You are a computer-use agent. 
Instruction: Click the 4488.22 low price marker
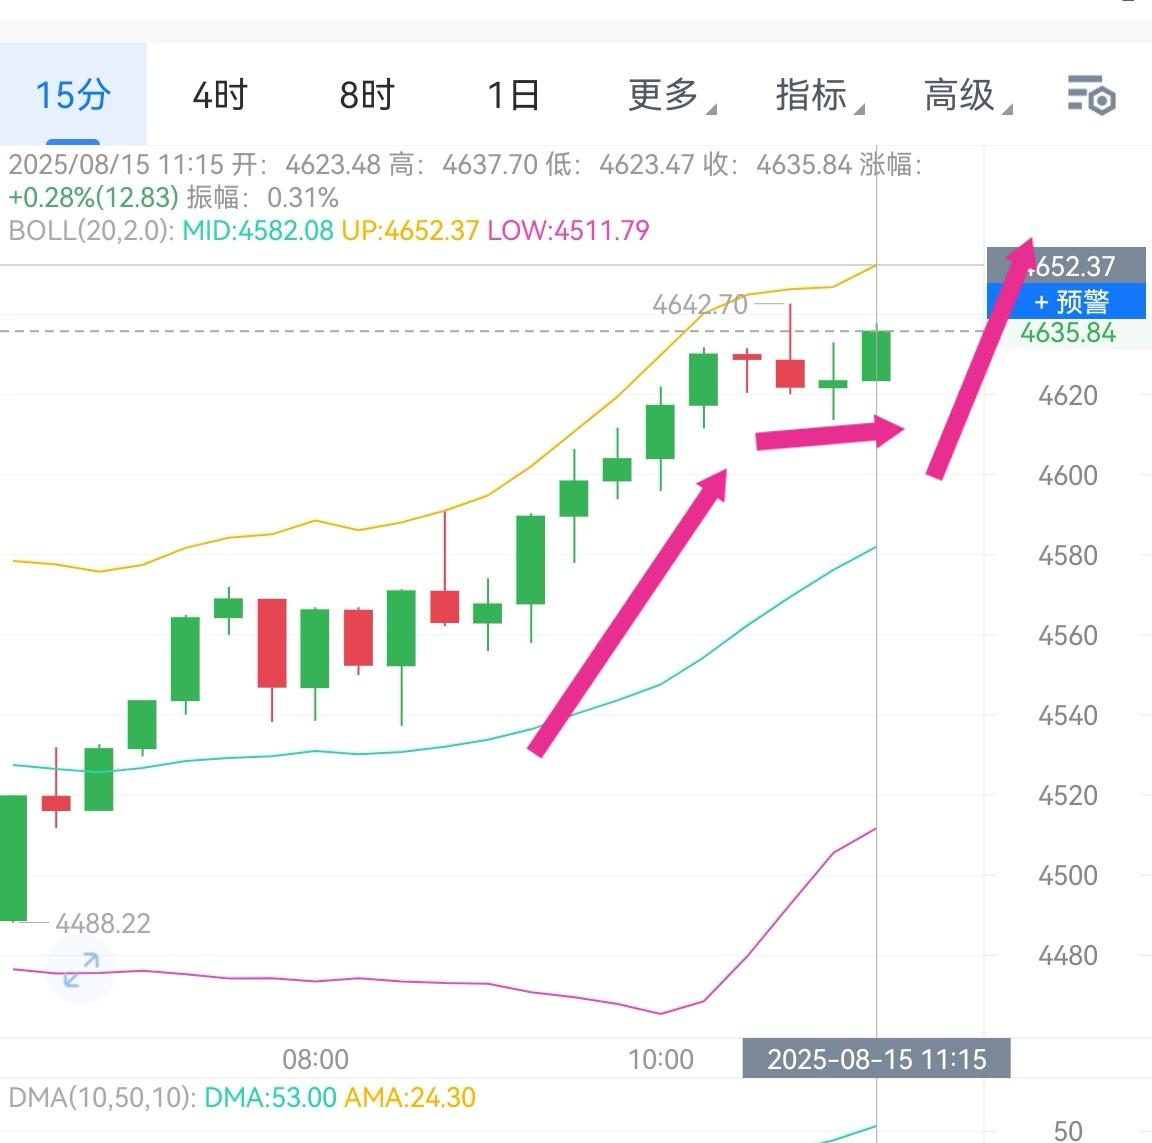103,923
